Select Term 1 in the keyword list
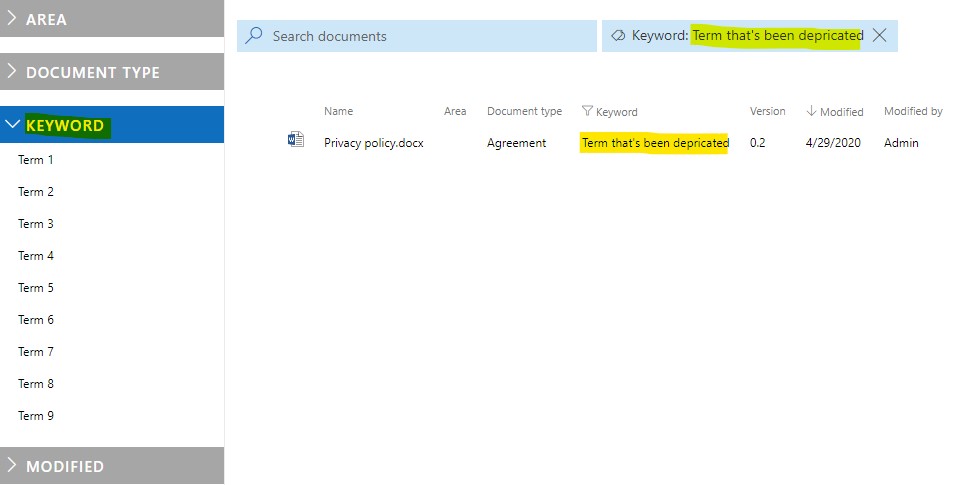 click(35, 160)
